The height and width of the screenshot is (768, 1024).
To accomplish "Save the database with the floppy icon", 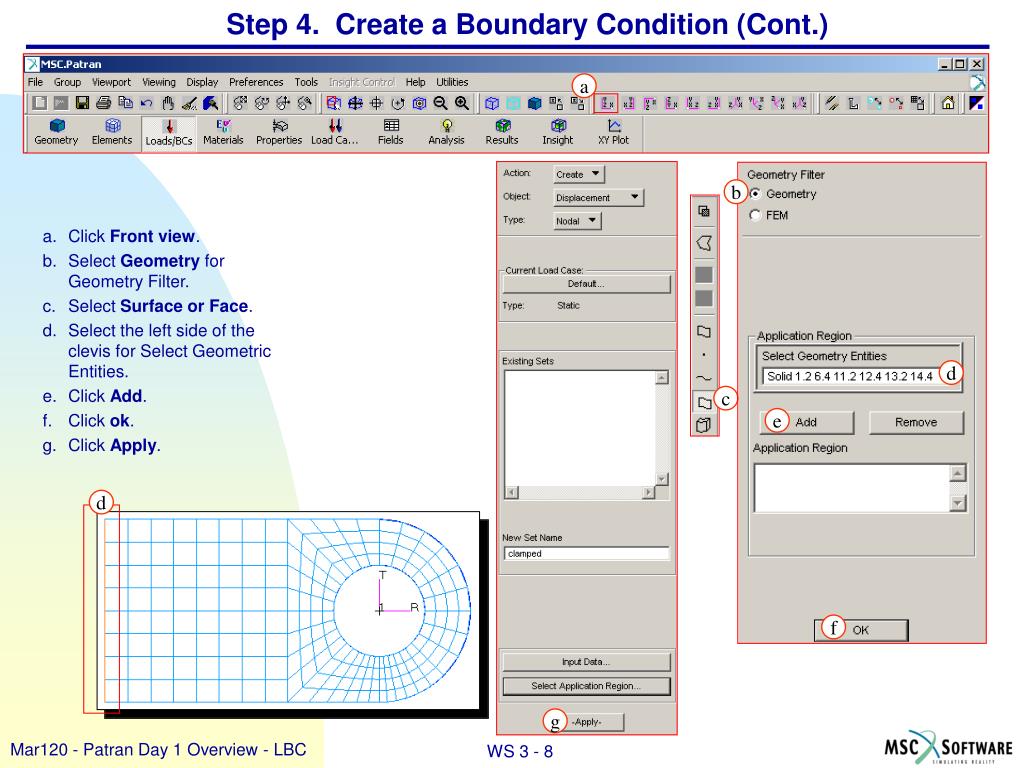I will [82, 103].
